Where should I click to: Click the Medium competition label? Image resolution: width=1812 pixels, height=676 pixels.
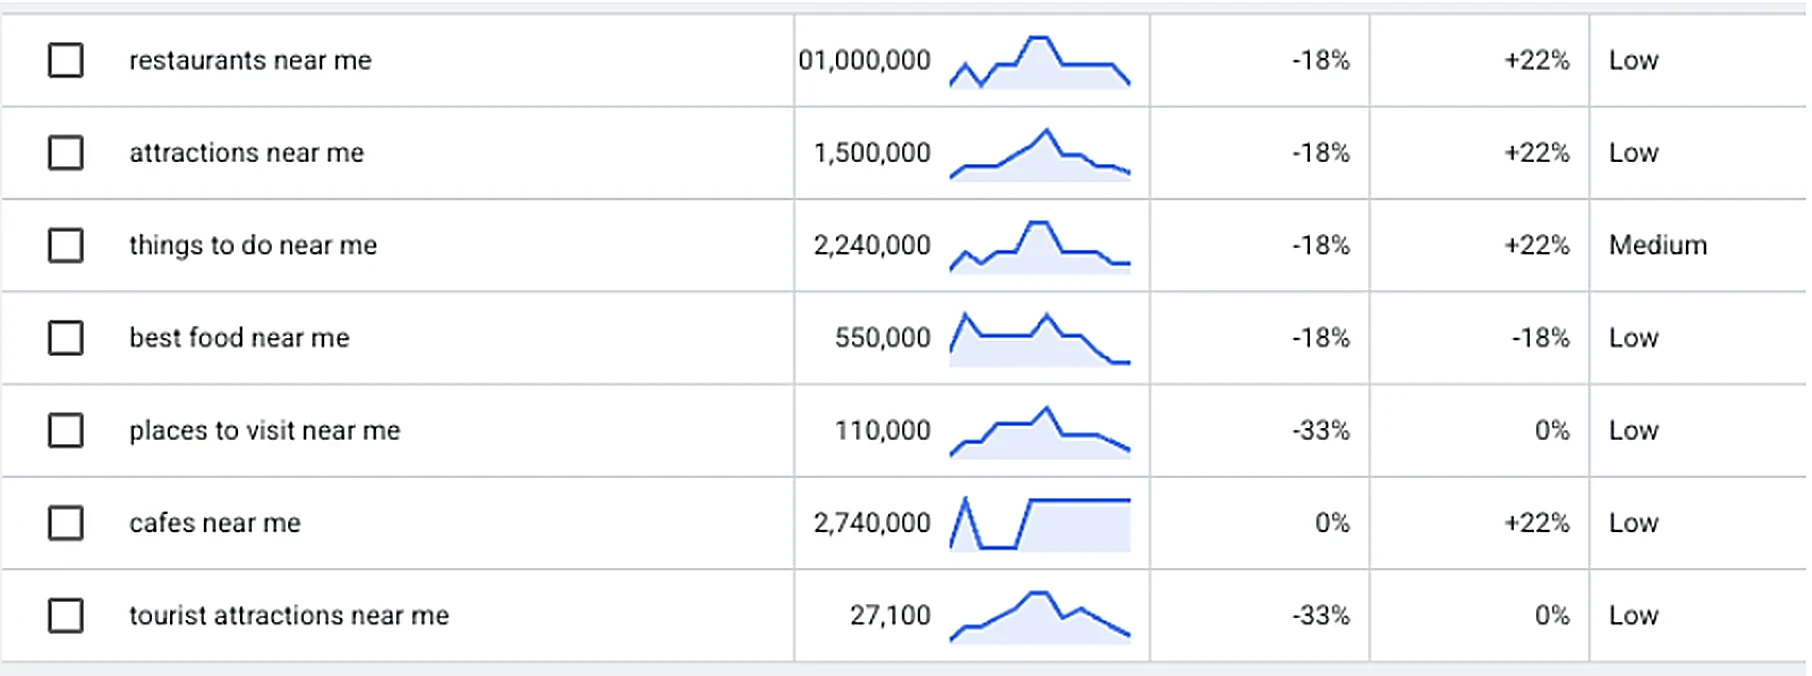(1656, 245)
